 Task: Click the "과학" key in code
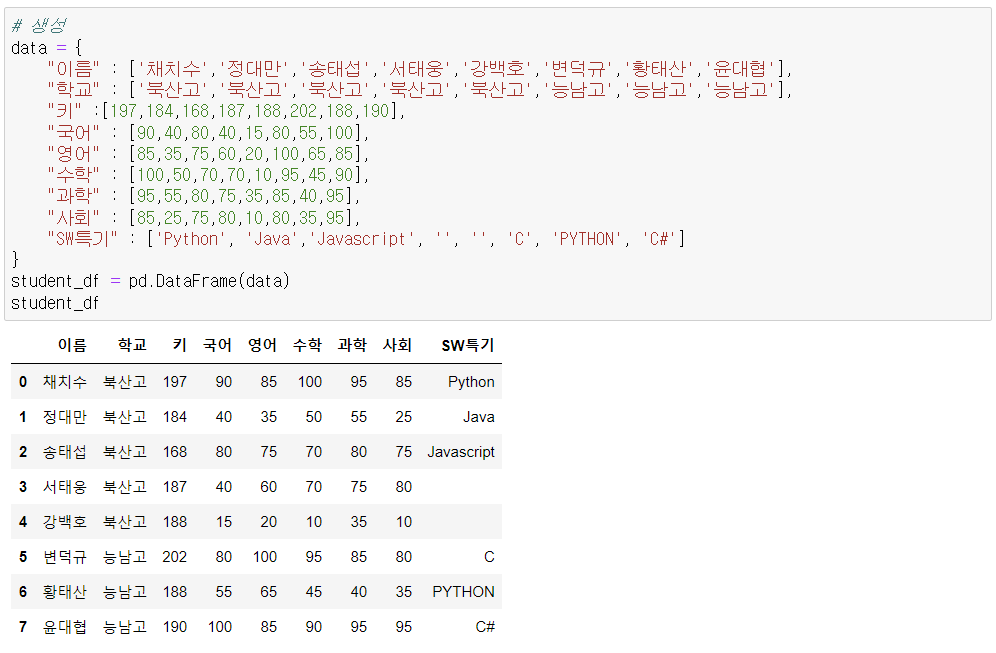pos(74,196)
